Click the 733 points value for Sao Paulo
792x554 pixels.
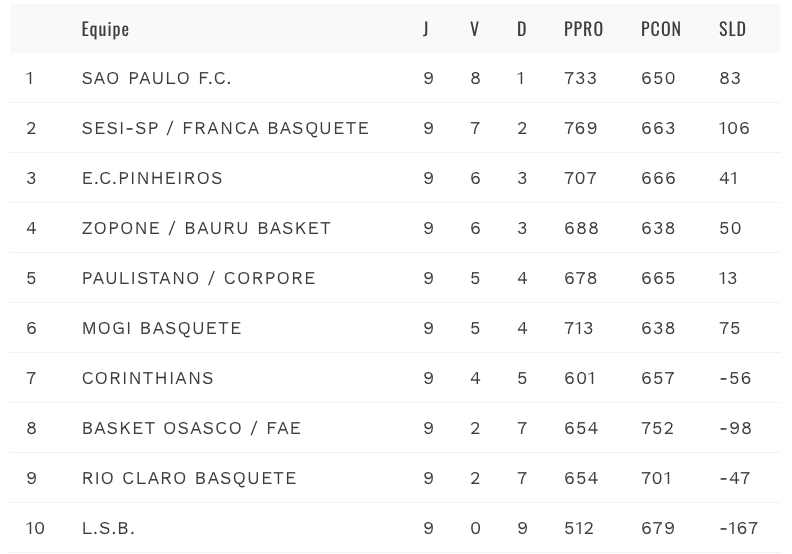(580, 78)
